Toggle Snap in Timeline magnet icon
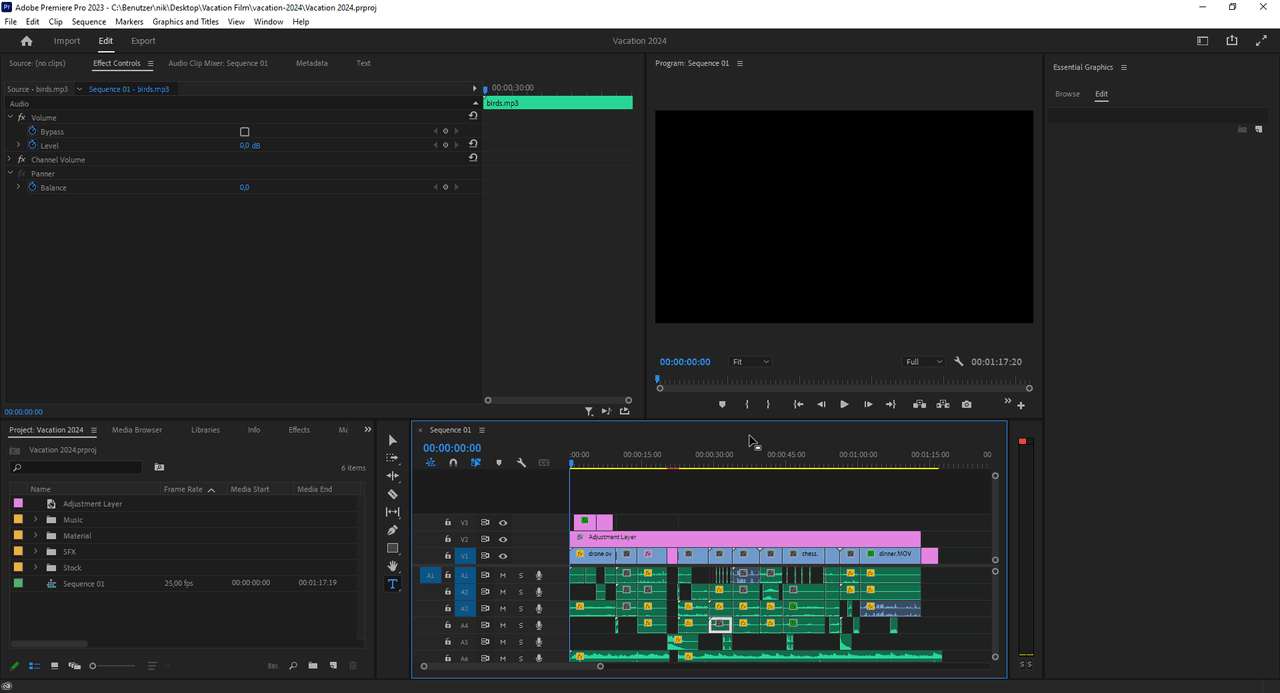This screenshot has height=693, width=1280. (453, 463)
